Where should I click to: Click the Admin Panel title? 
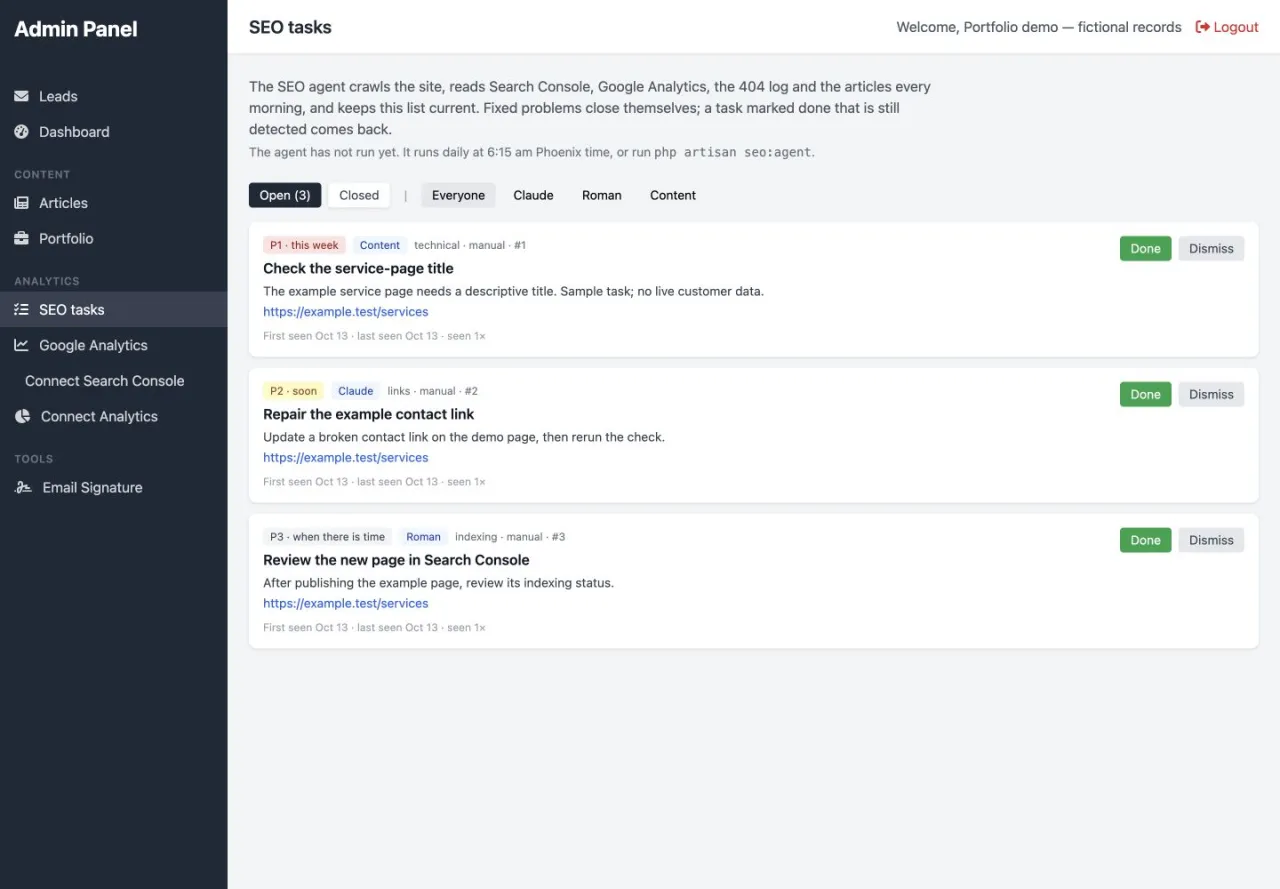pyautogui.click(x=76, y=29)
